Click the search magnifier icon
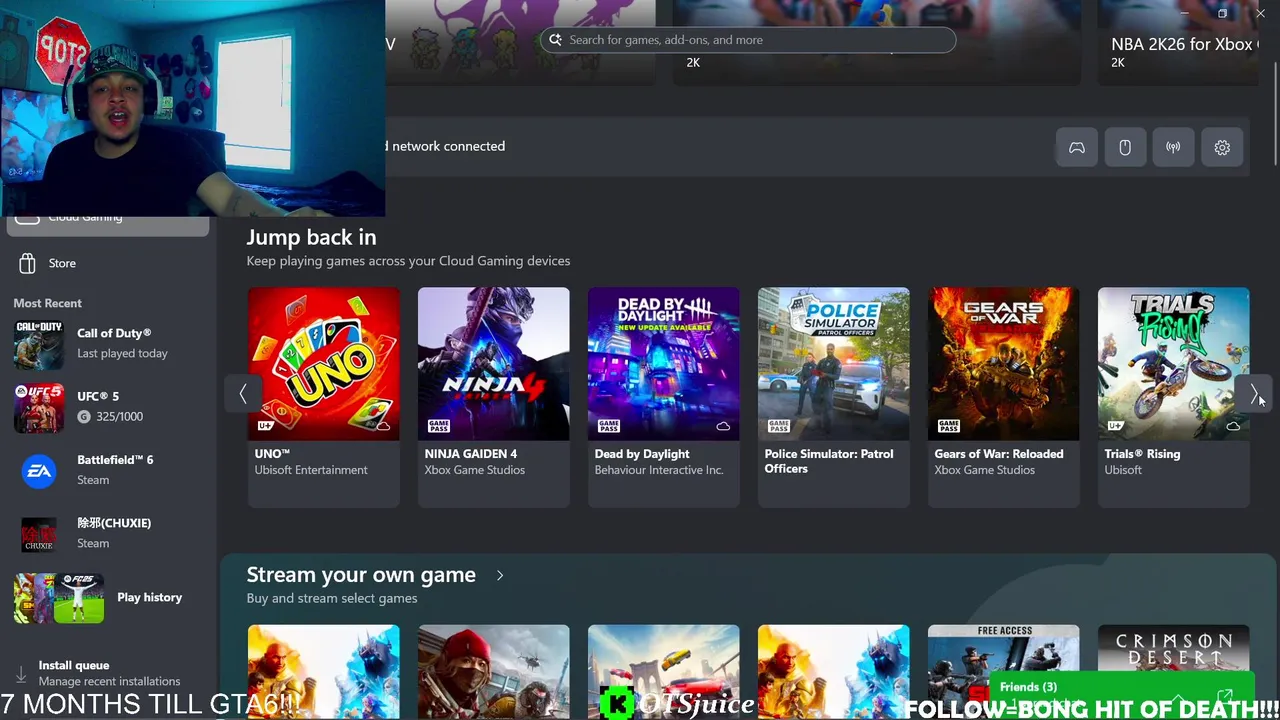This screenshot has height=720, width=1280. [556, 40]
